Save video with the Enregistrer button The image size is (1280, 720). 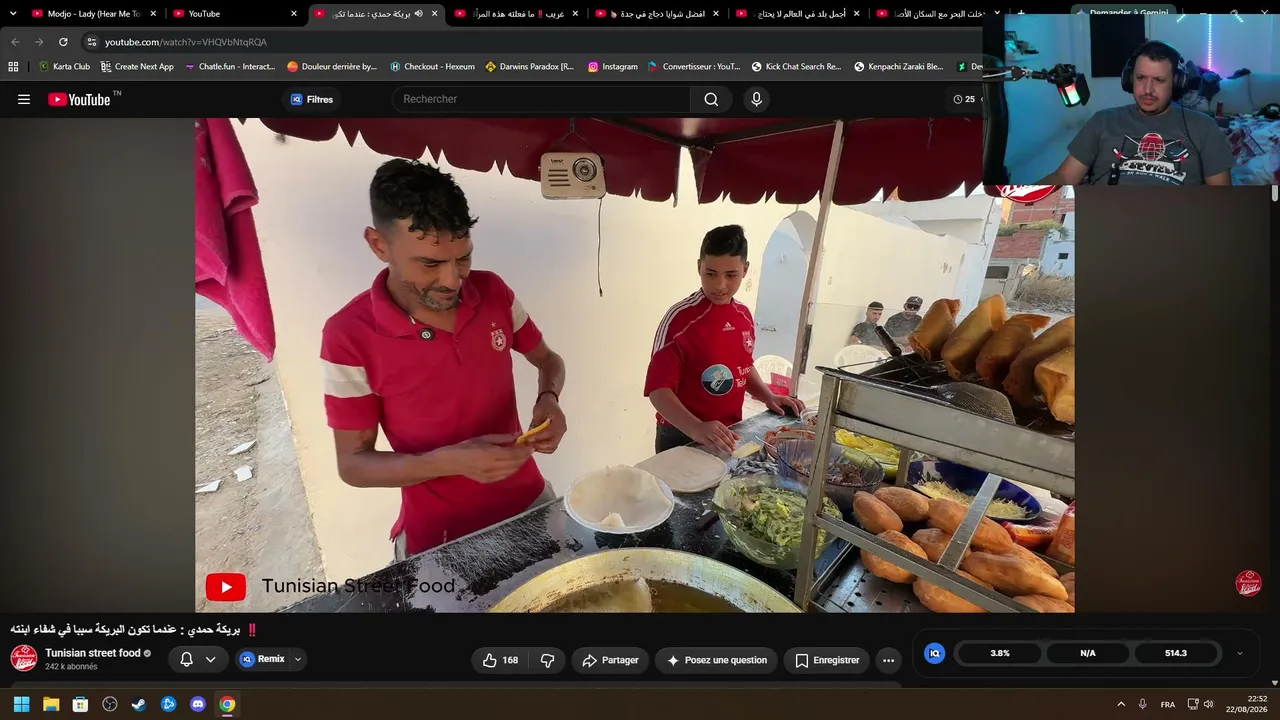(x=827, y=660)
